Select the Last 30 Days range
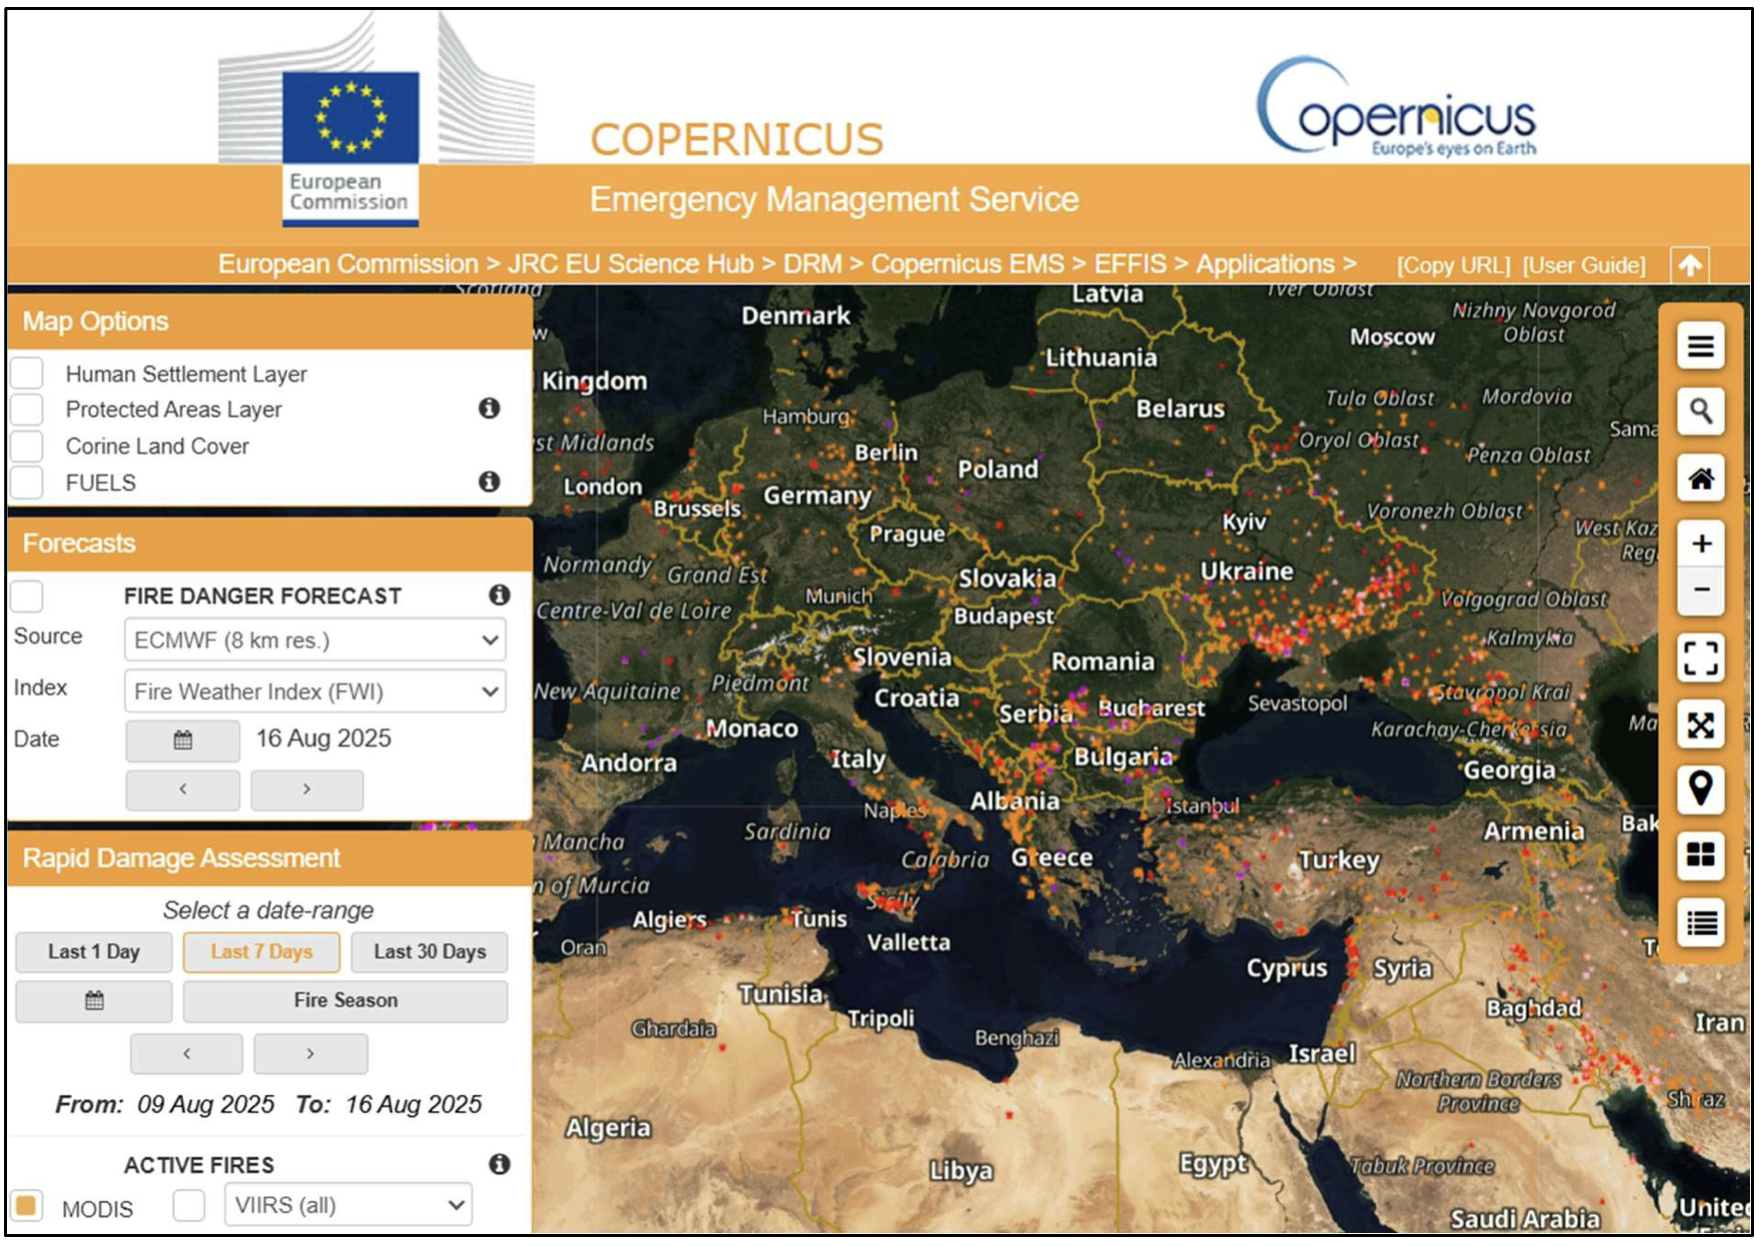Screen dimensions: 1762x1246 (429, 952)
